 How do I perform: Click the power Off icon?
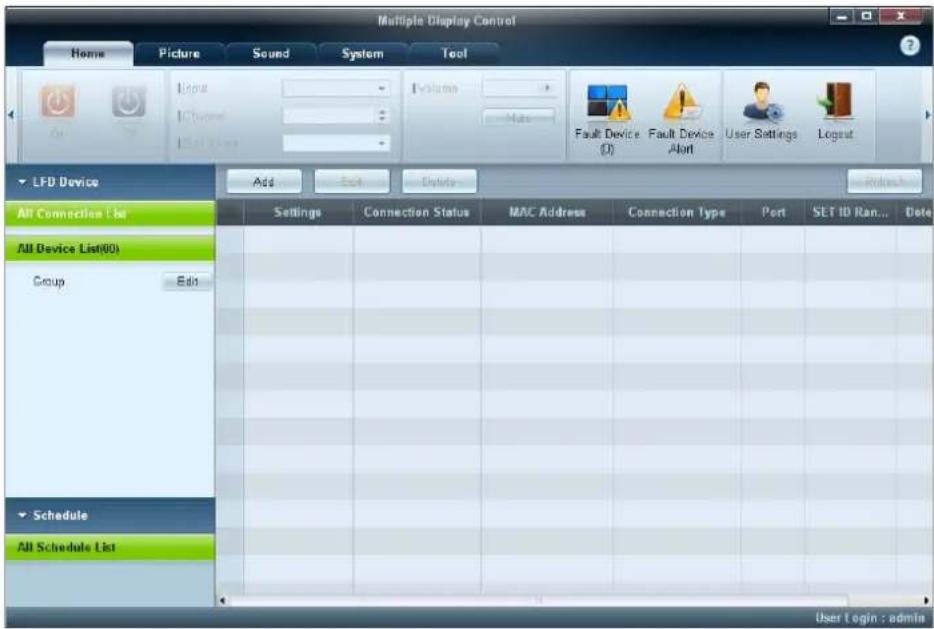click(x=129, y=102)
